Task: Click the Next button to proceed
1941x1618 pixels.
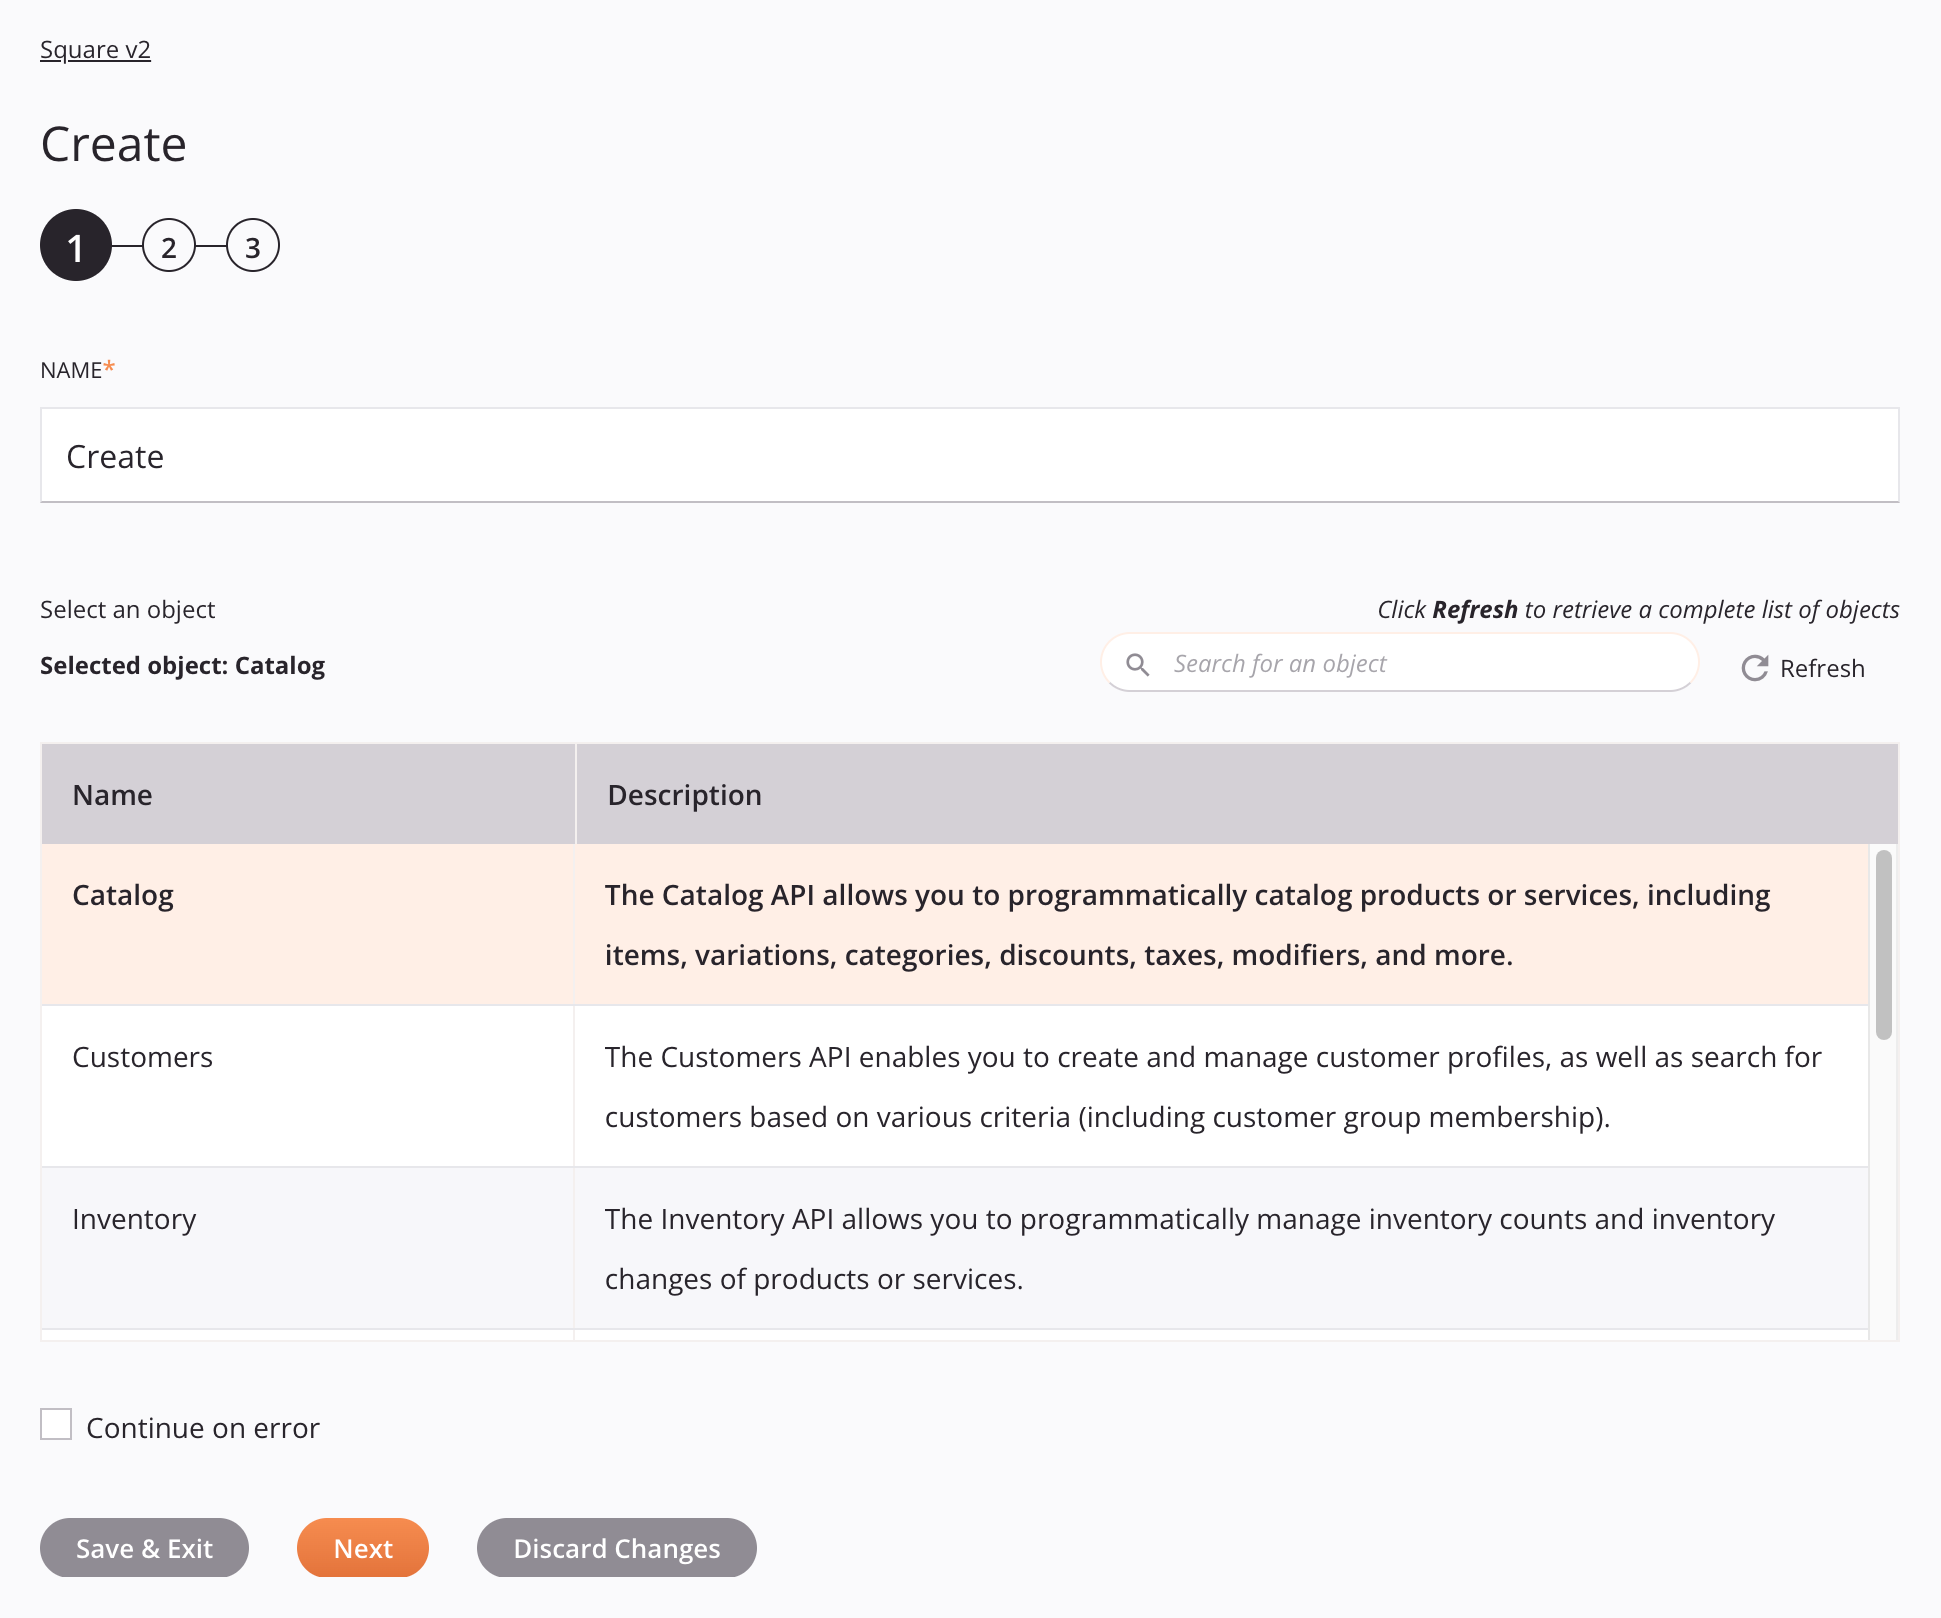Action: pos(363,1547)
